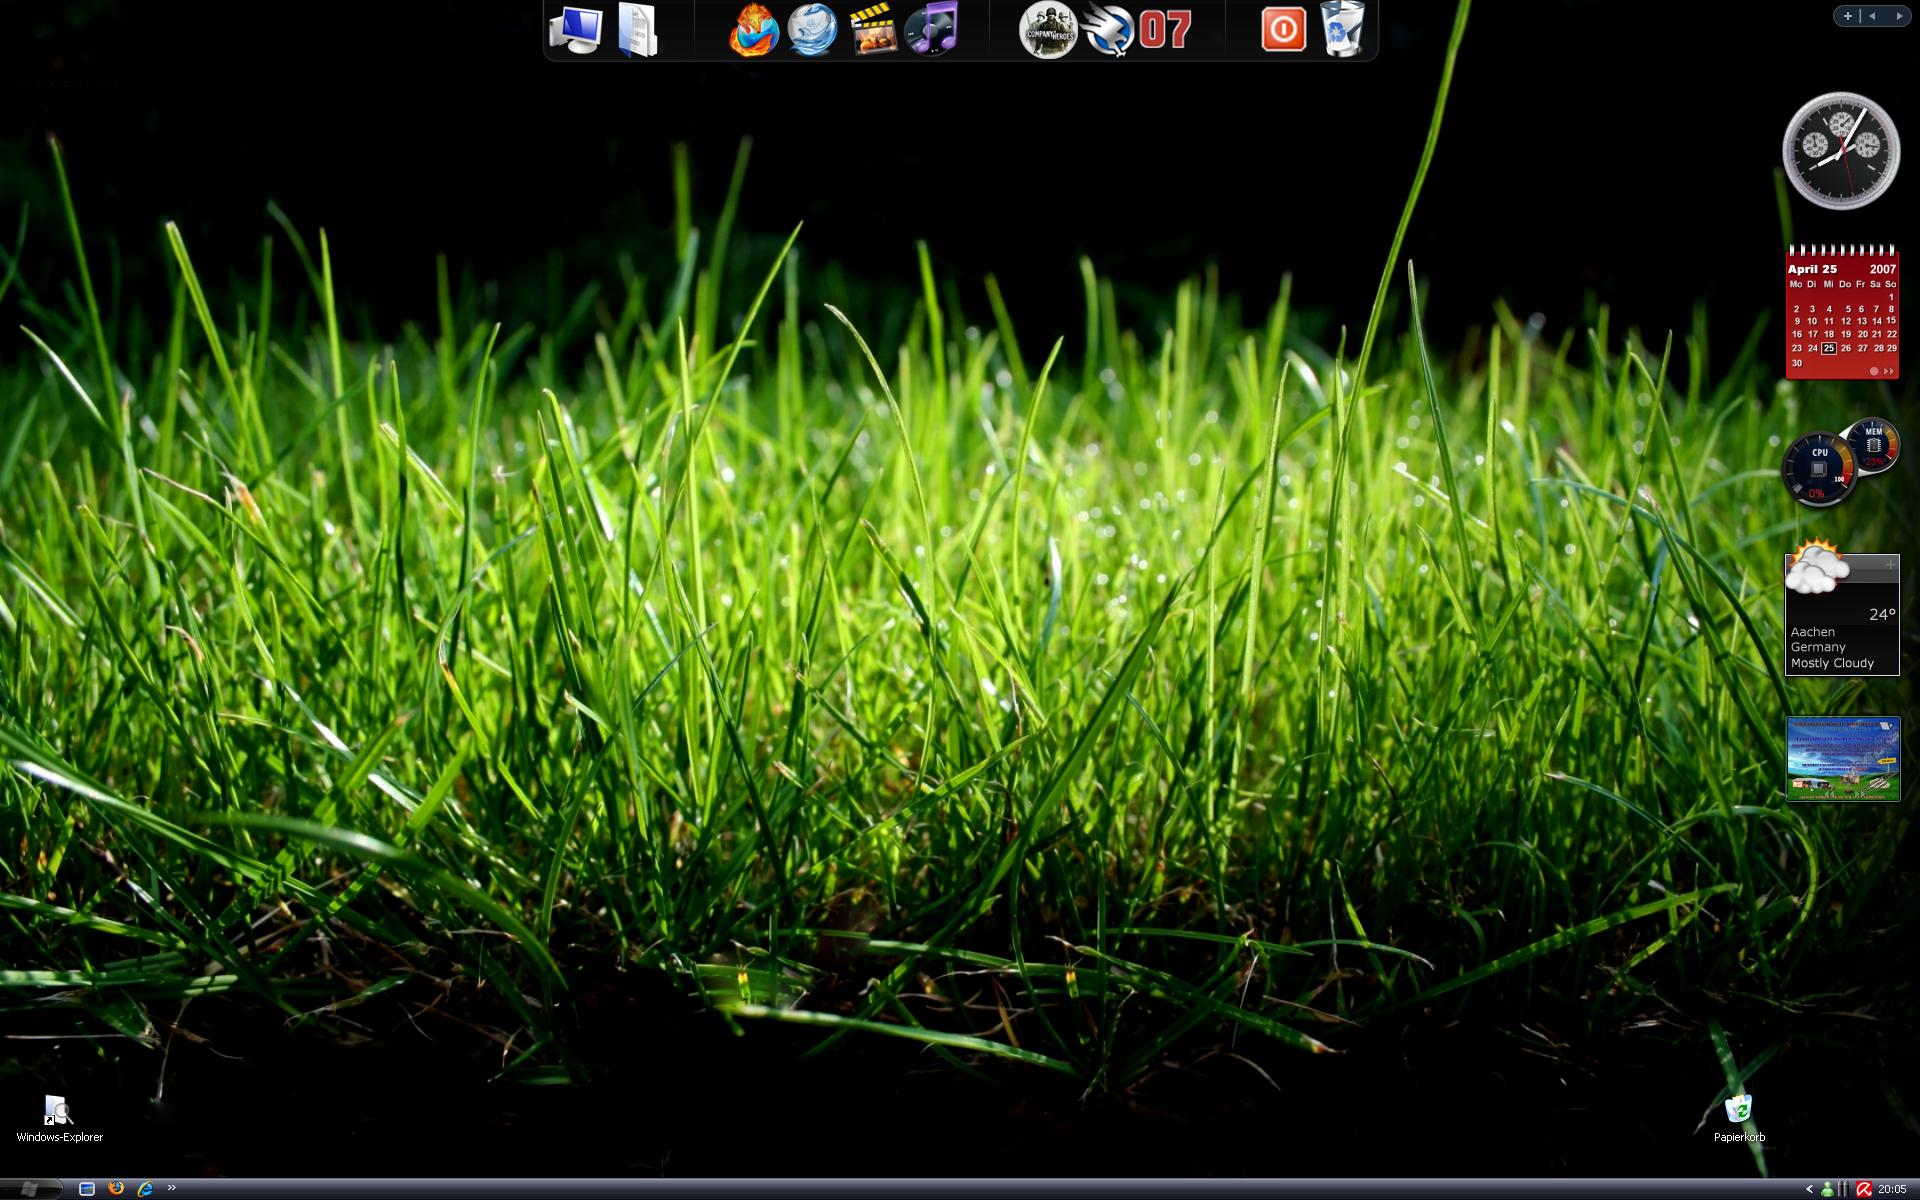Click the slideshow gadget thumbnail
Viewport: 1920px width, 1200px height.
(x=1842, y=759)
